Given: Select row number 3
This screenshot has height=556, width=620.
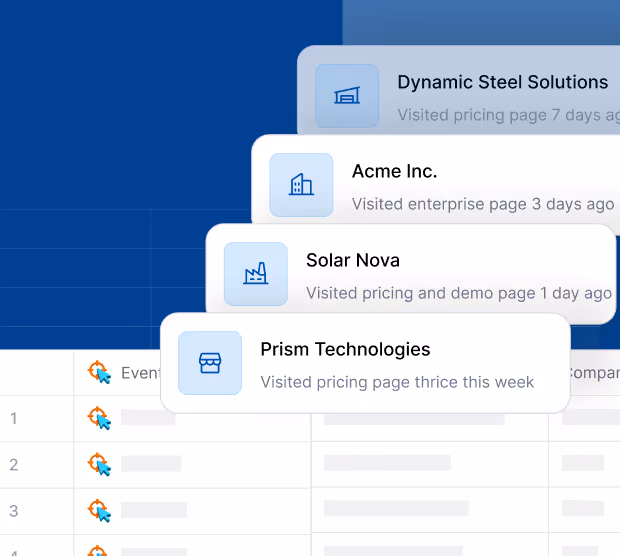Looking at the screenshot, I should point(14,511).
